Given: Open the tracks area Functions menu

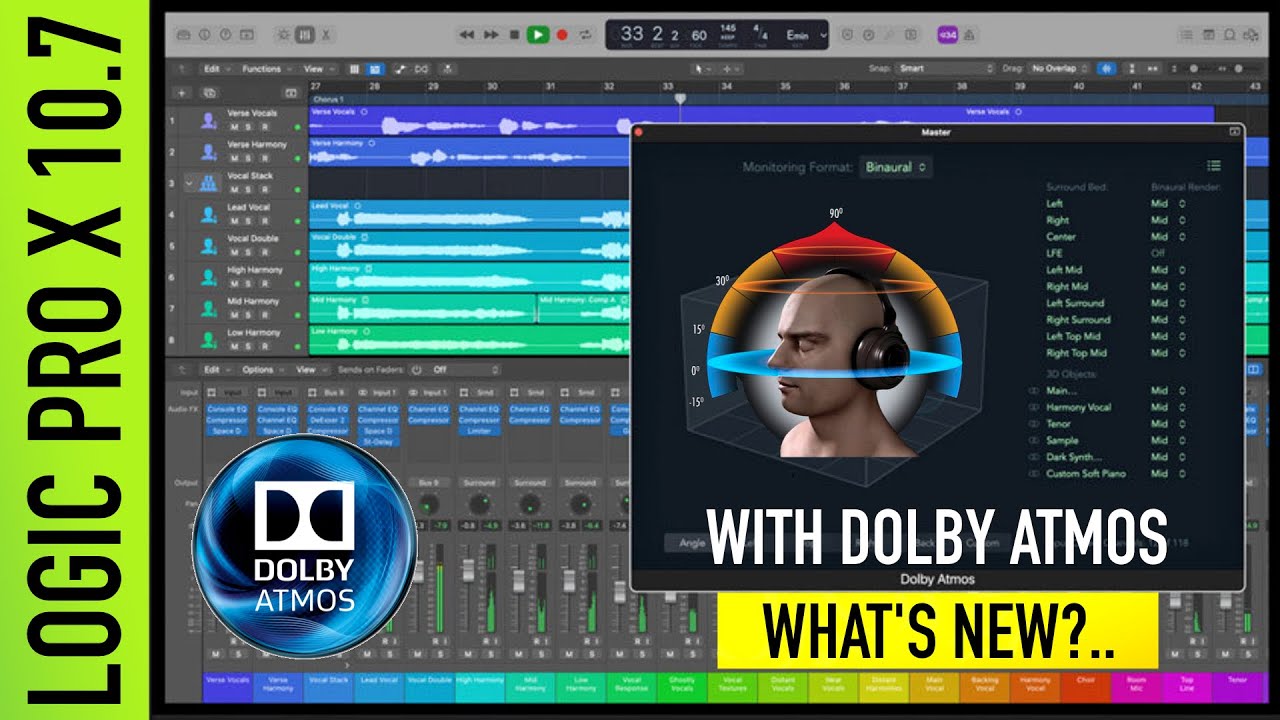Looking at the screenshot, I should tap(265, 69).
